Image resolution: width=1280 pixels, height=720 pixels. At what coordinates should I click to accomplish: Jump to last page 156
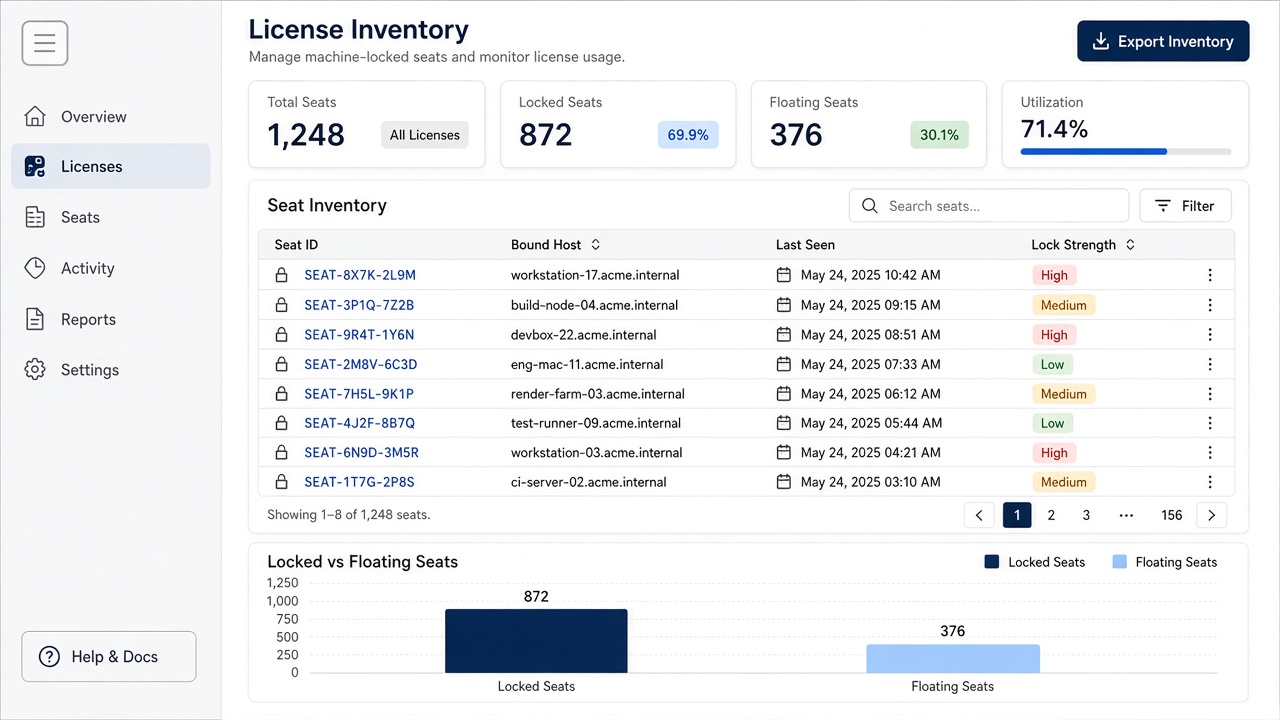[x=1172, y=515]
